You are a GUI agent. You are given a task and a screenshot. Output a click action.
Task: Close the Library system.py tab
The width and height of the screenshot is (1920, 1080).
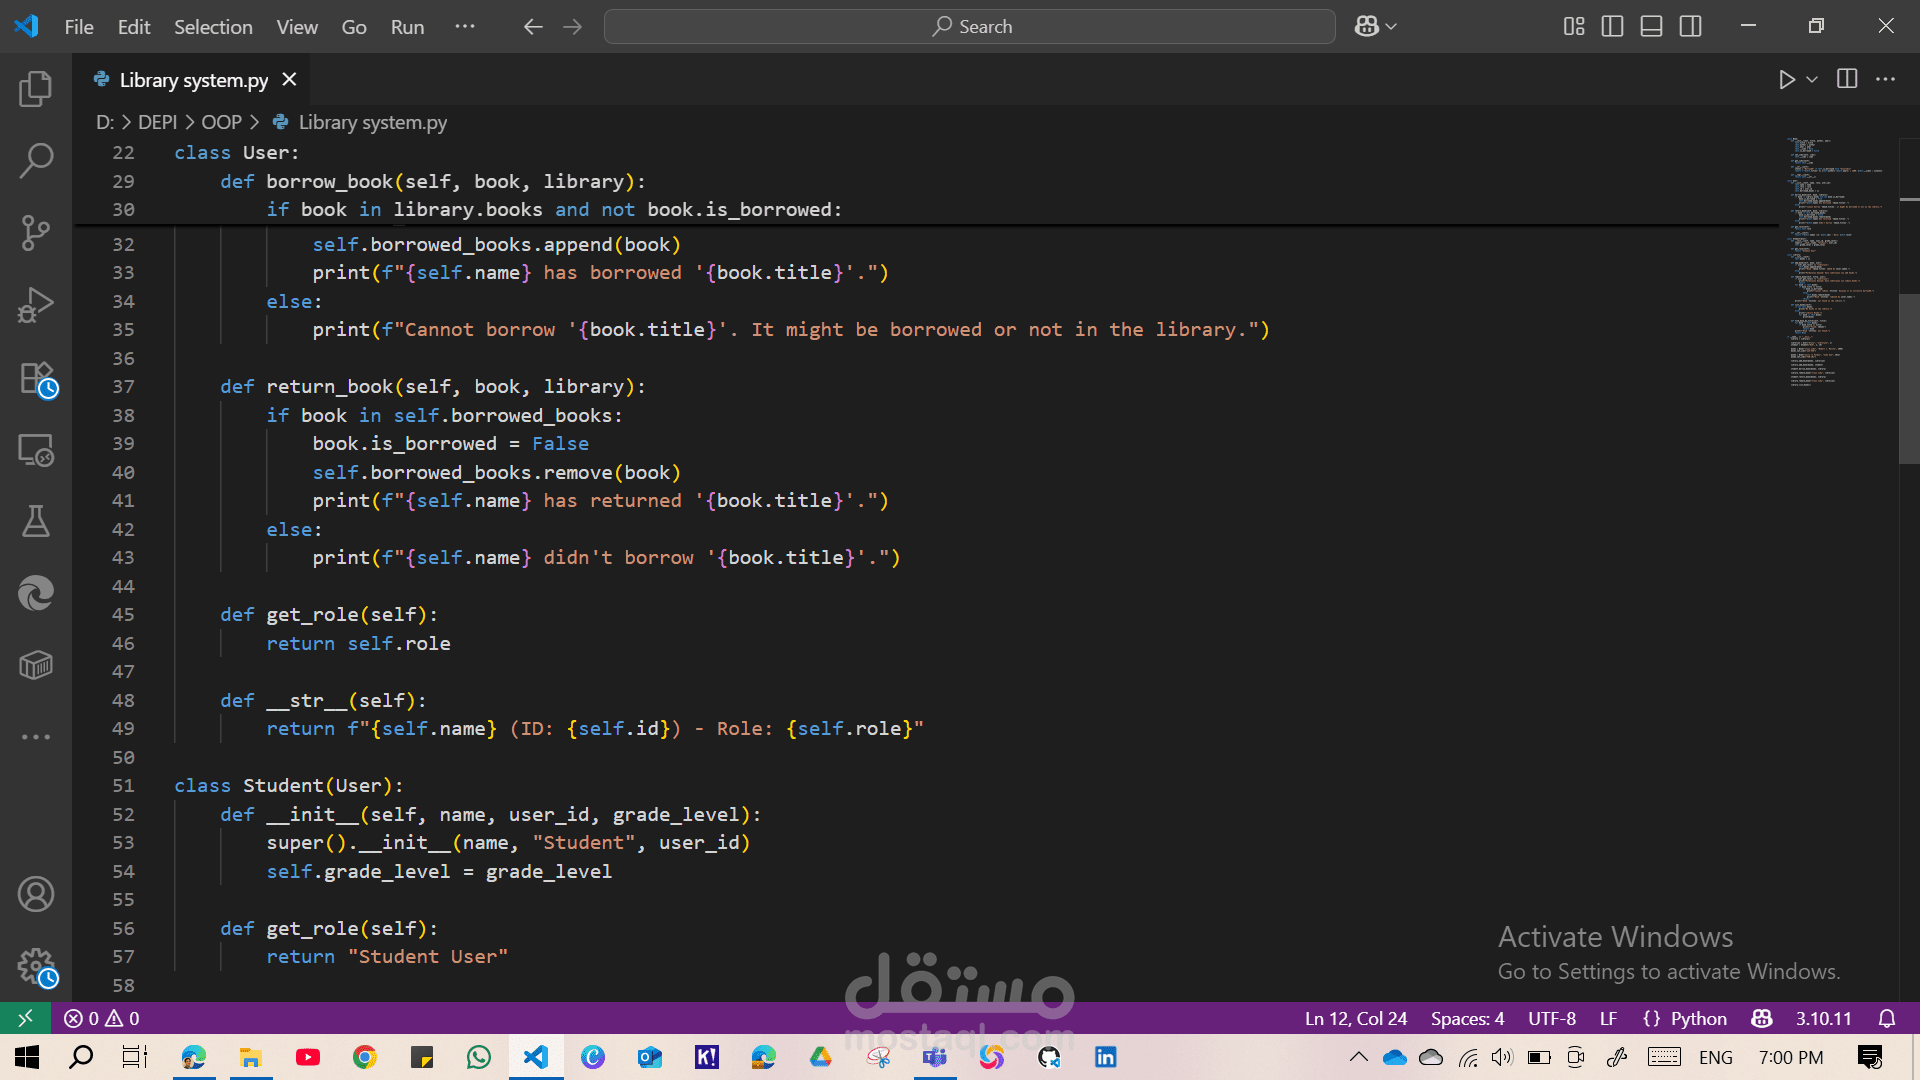click(x=289, y=79)
